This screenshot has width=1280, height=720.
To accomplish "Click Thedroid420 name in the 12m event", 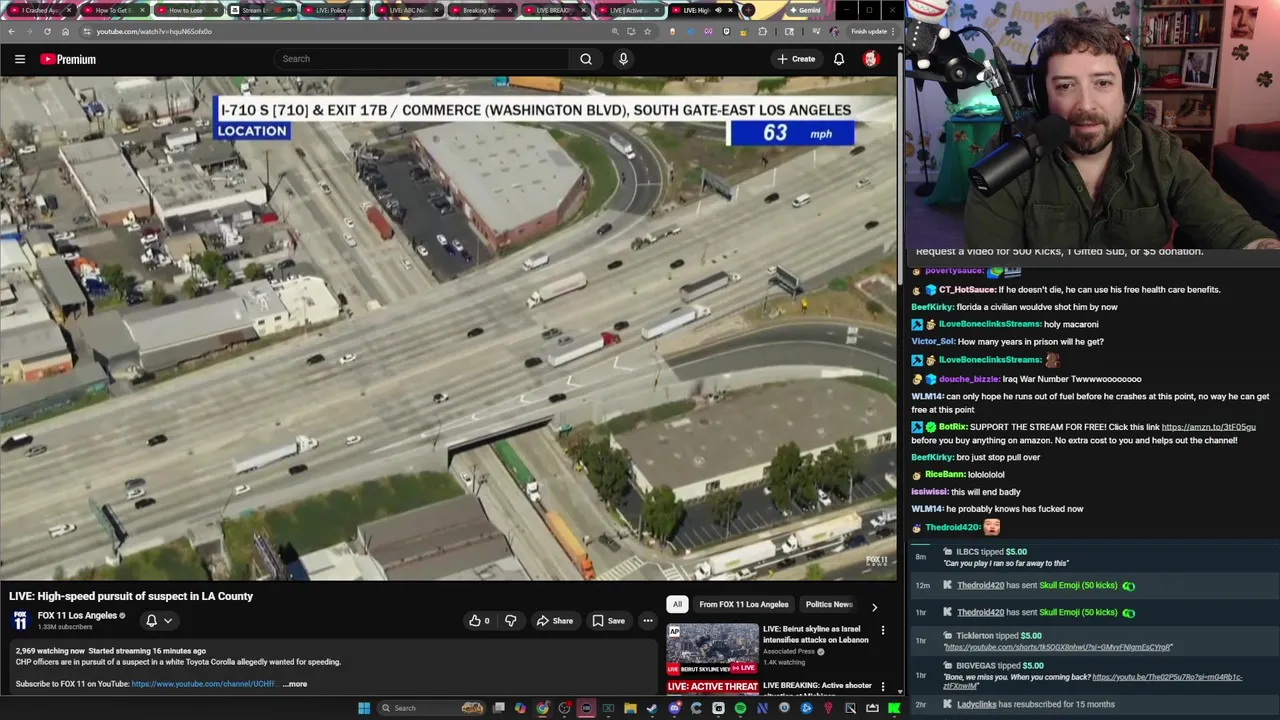I will 980,585.
